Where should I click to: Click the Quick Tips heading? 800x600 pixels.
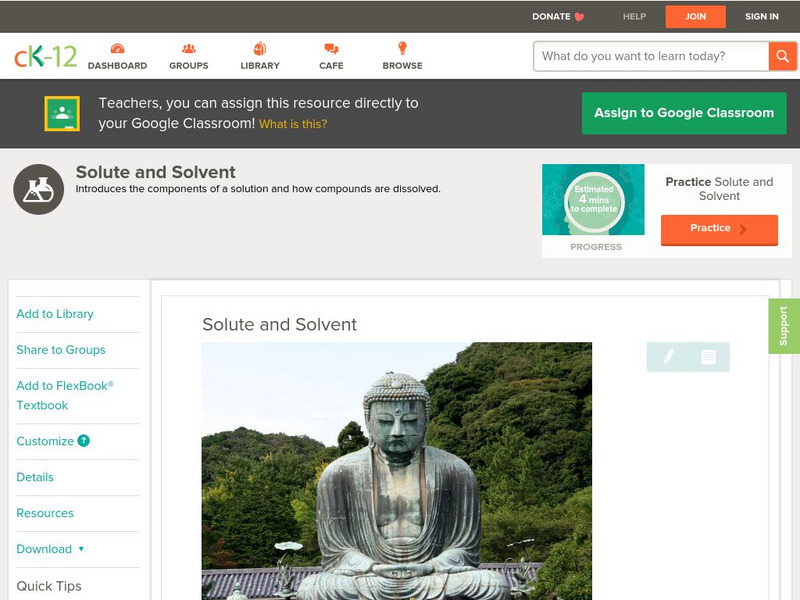point(49,586)
